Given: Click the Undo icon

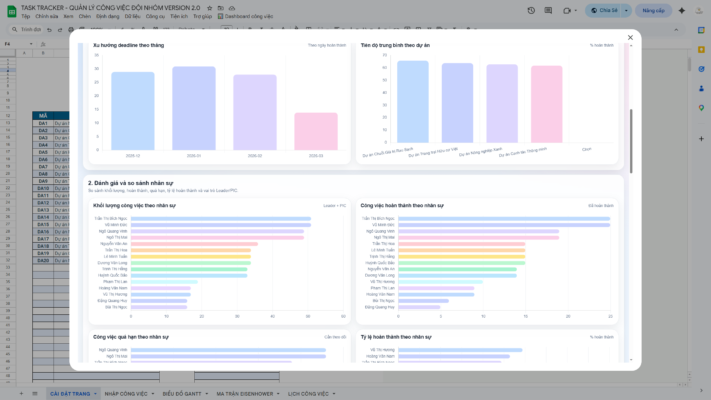Looking at the screenshot, I should (x=49, y=29).
